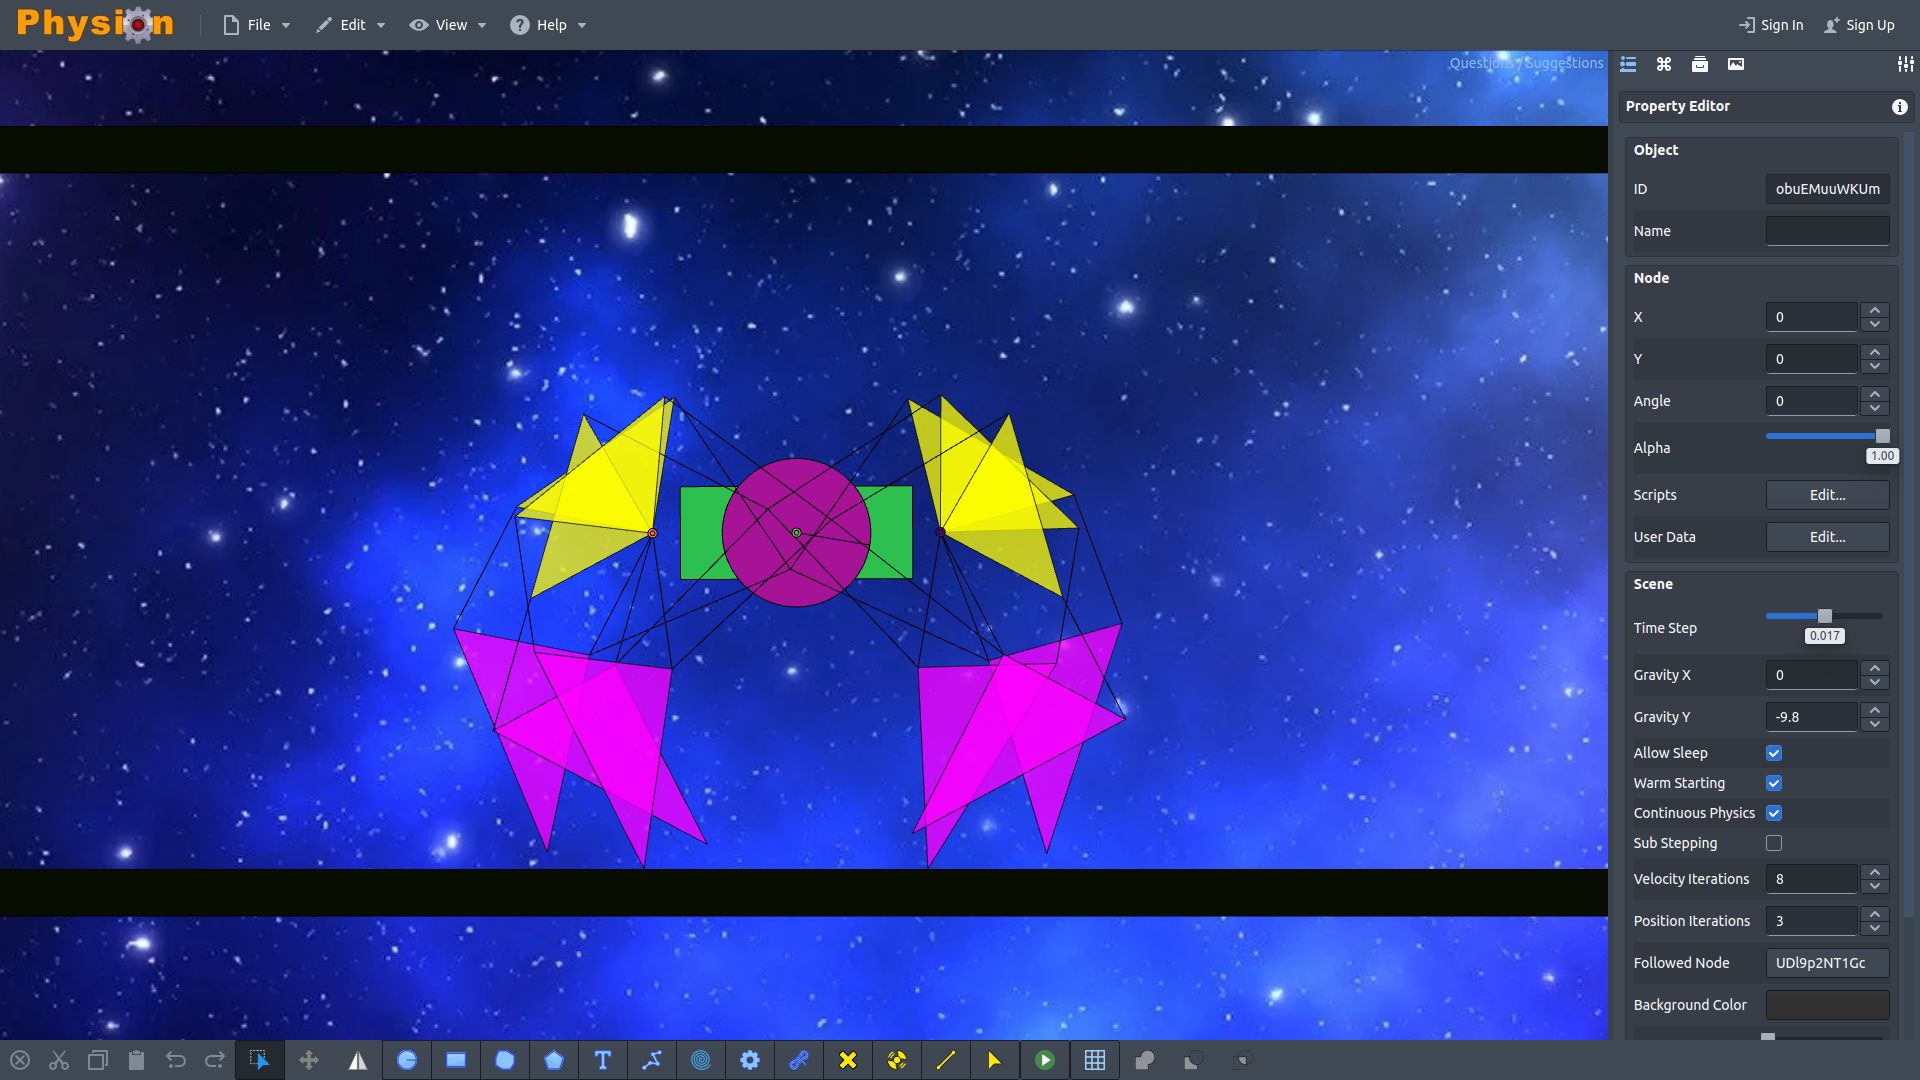Expand the File menu
Viewport: 1920px width, 1080px height.
pyautogui.click(x=256, y=24)
